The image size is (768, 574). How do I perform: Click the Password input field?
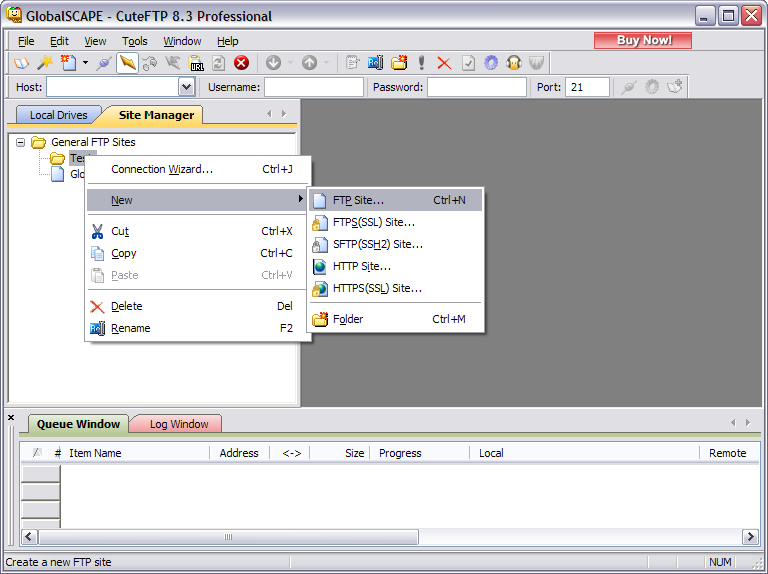pos(477,87)
